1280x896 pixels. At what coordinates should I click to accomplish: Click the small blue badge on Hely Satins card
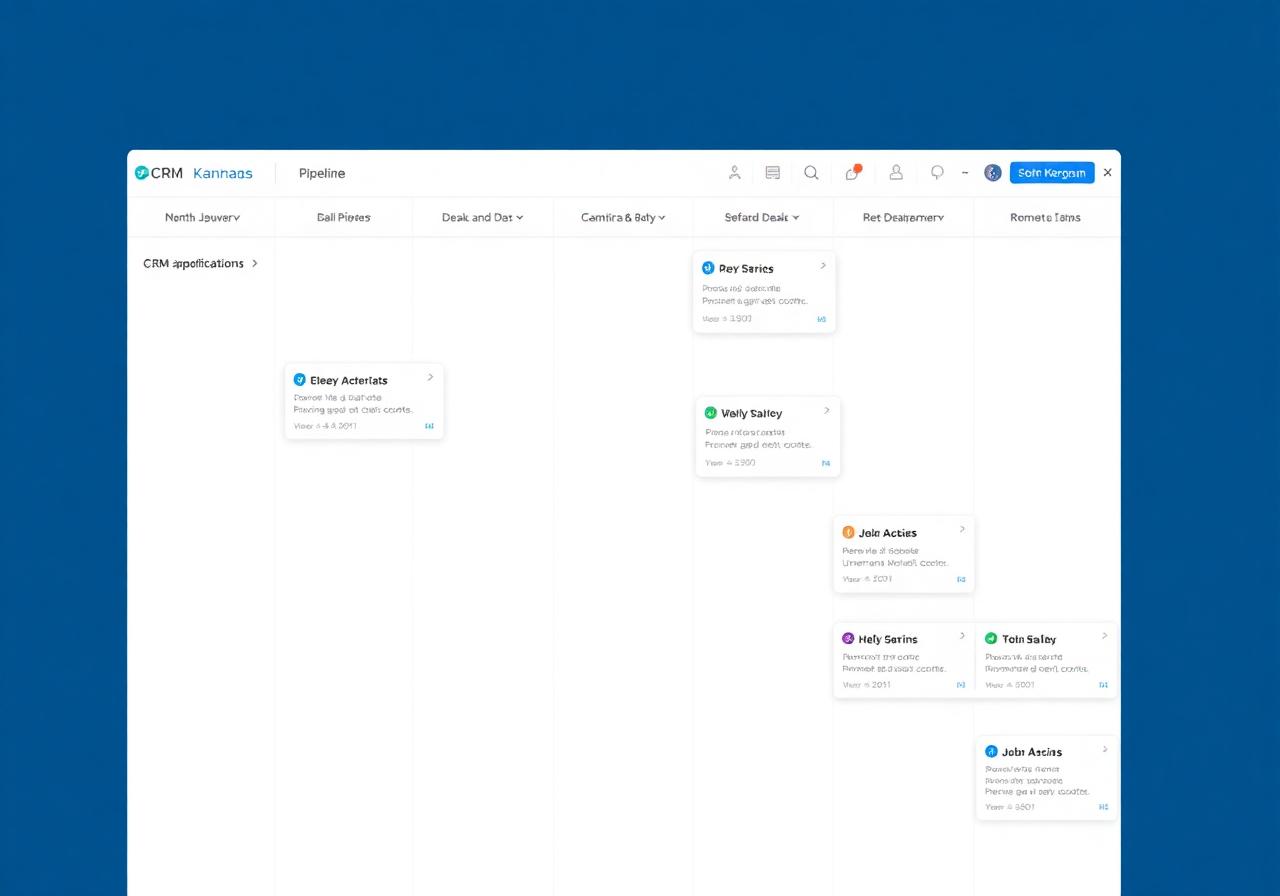(961, 685)
